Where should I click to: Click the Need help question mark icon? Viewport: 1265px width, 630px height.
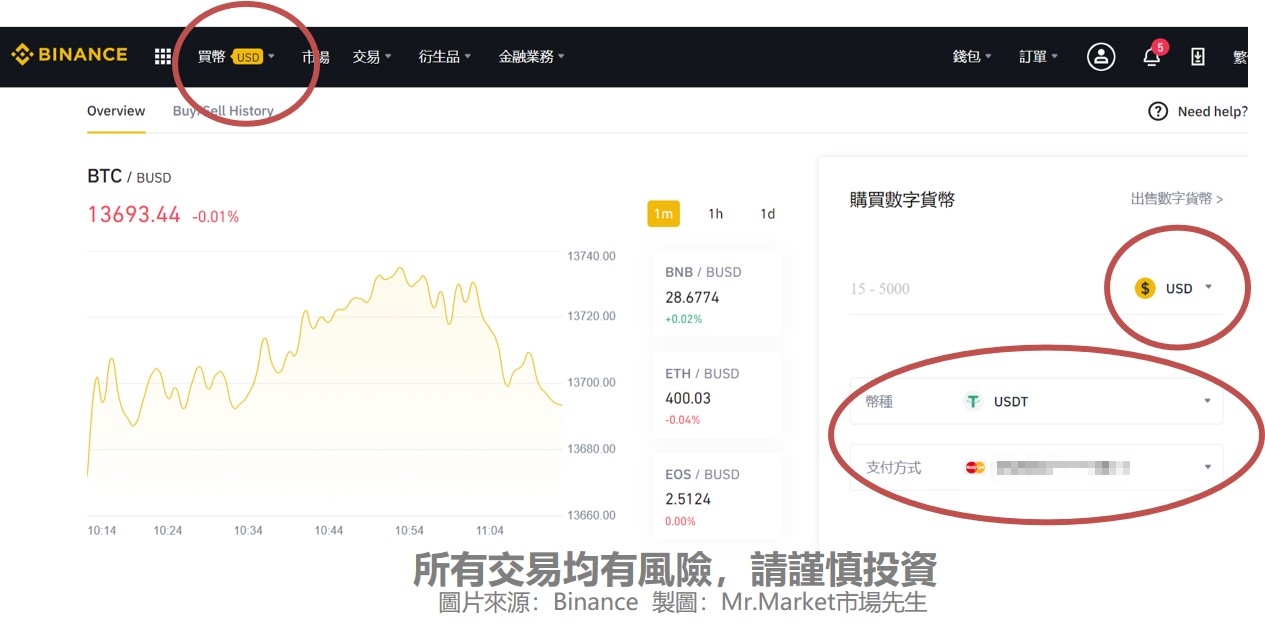point(1158,111)
